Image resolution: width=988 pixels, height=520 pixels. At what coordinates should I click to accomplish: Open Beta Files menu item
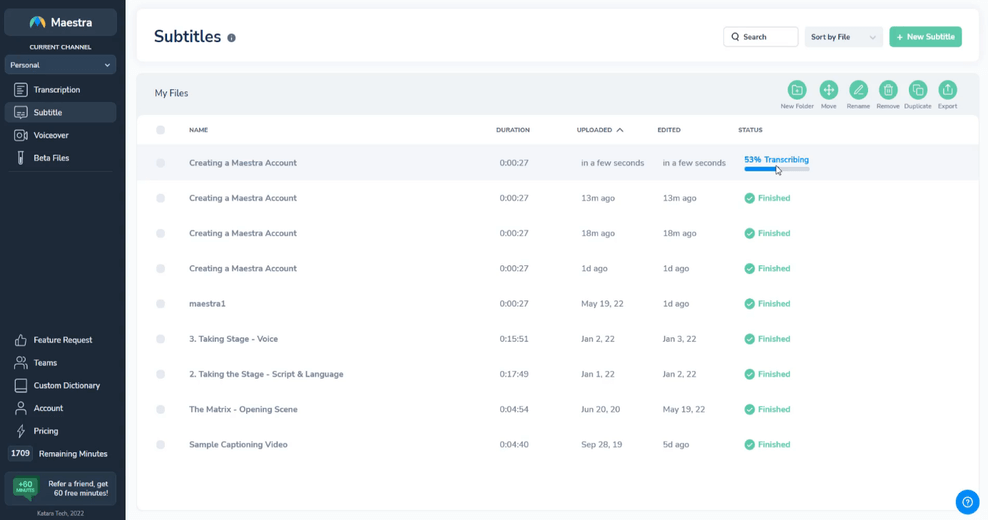coord(51,158)
